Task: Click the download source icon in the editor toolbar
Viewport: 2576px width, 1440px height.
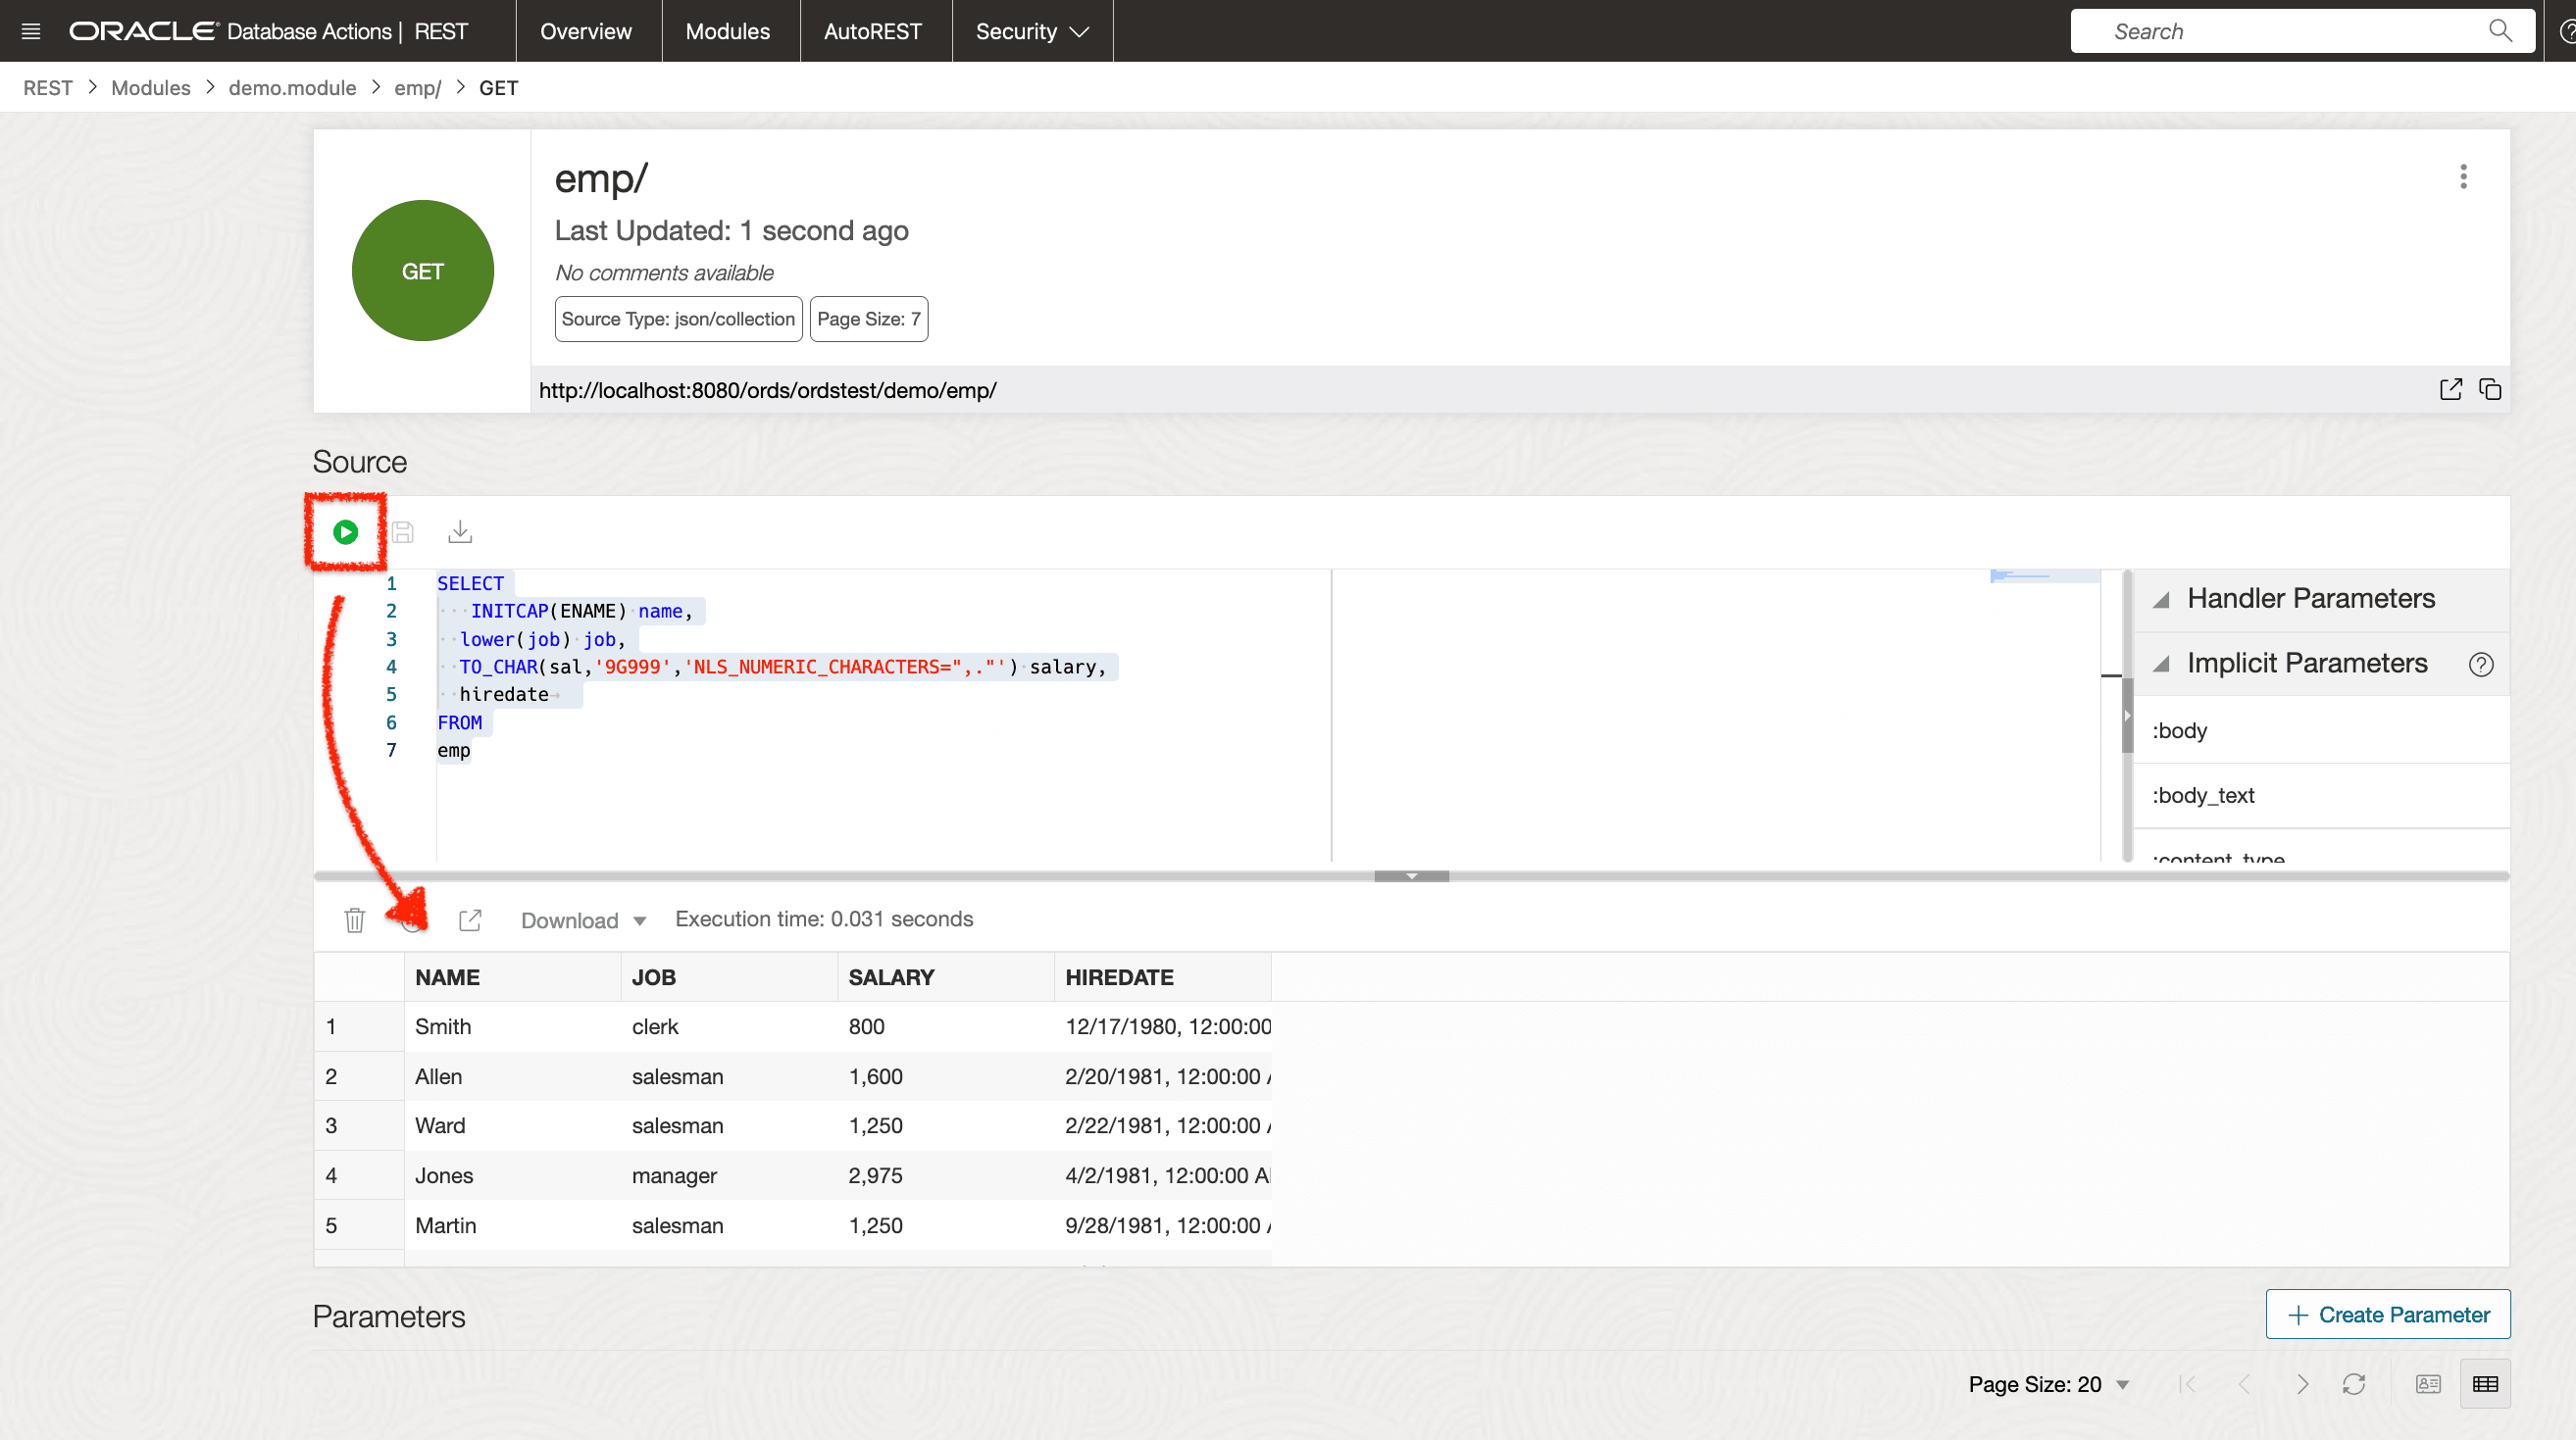Action: pos(460,532)
